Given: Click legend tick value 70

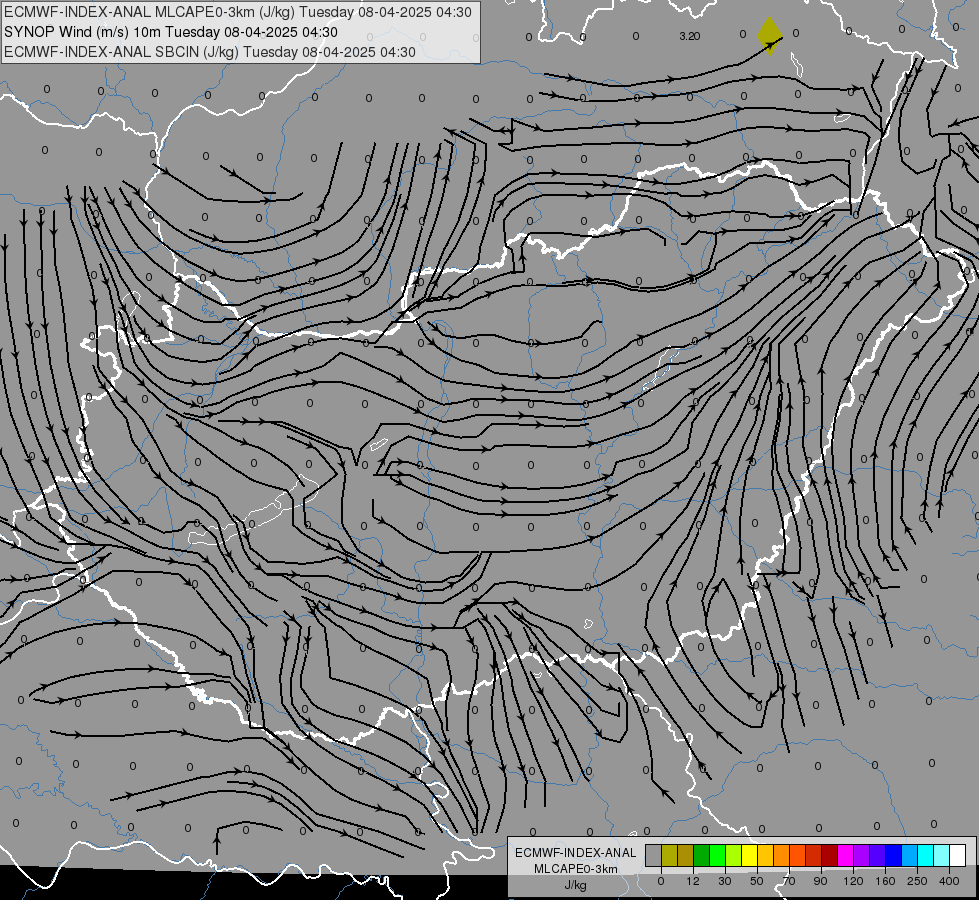Looking at the screenshot, I should coord(789,881).
